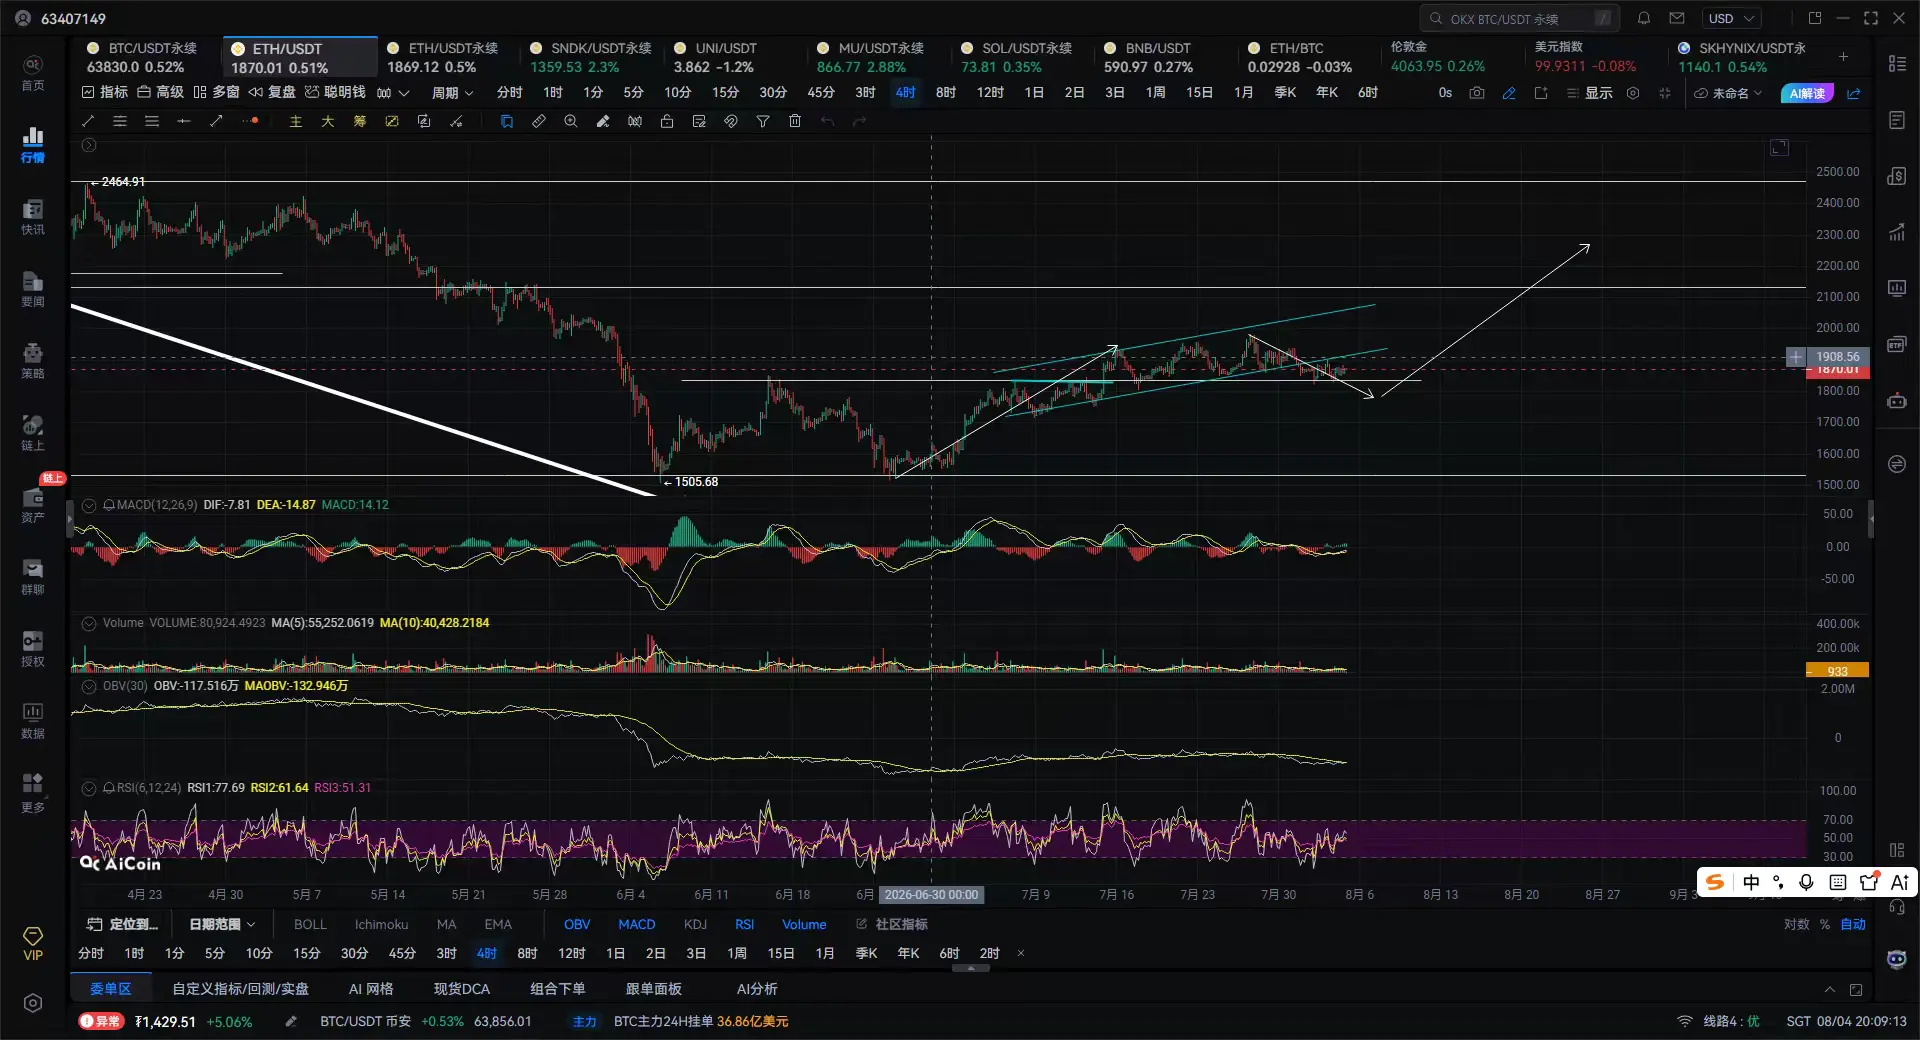Select the 15分 timeframe in the top bar
This screenshot has height=1040, width=1920.
point(725,93)
